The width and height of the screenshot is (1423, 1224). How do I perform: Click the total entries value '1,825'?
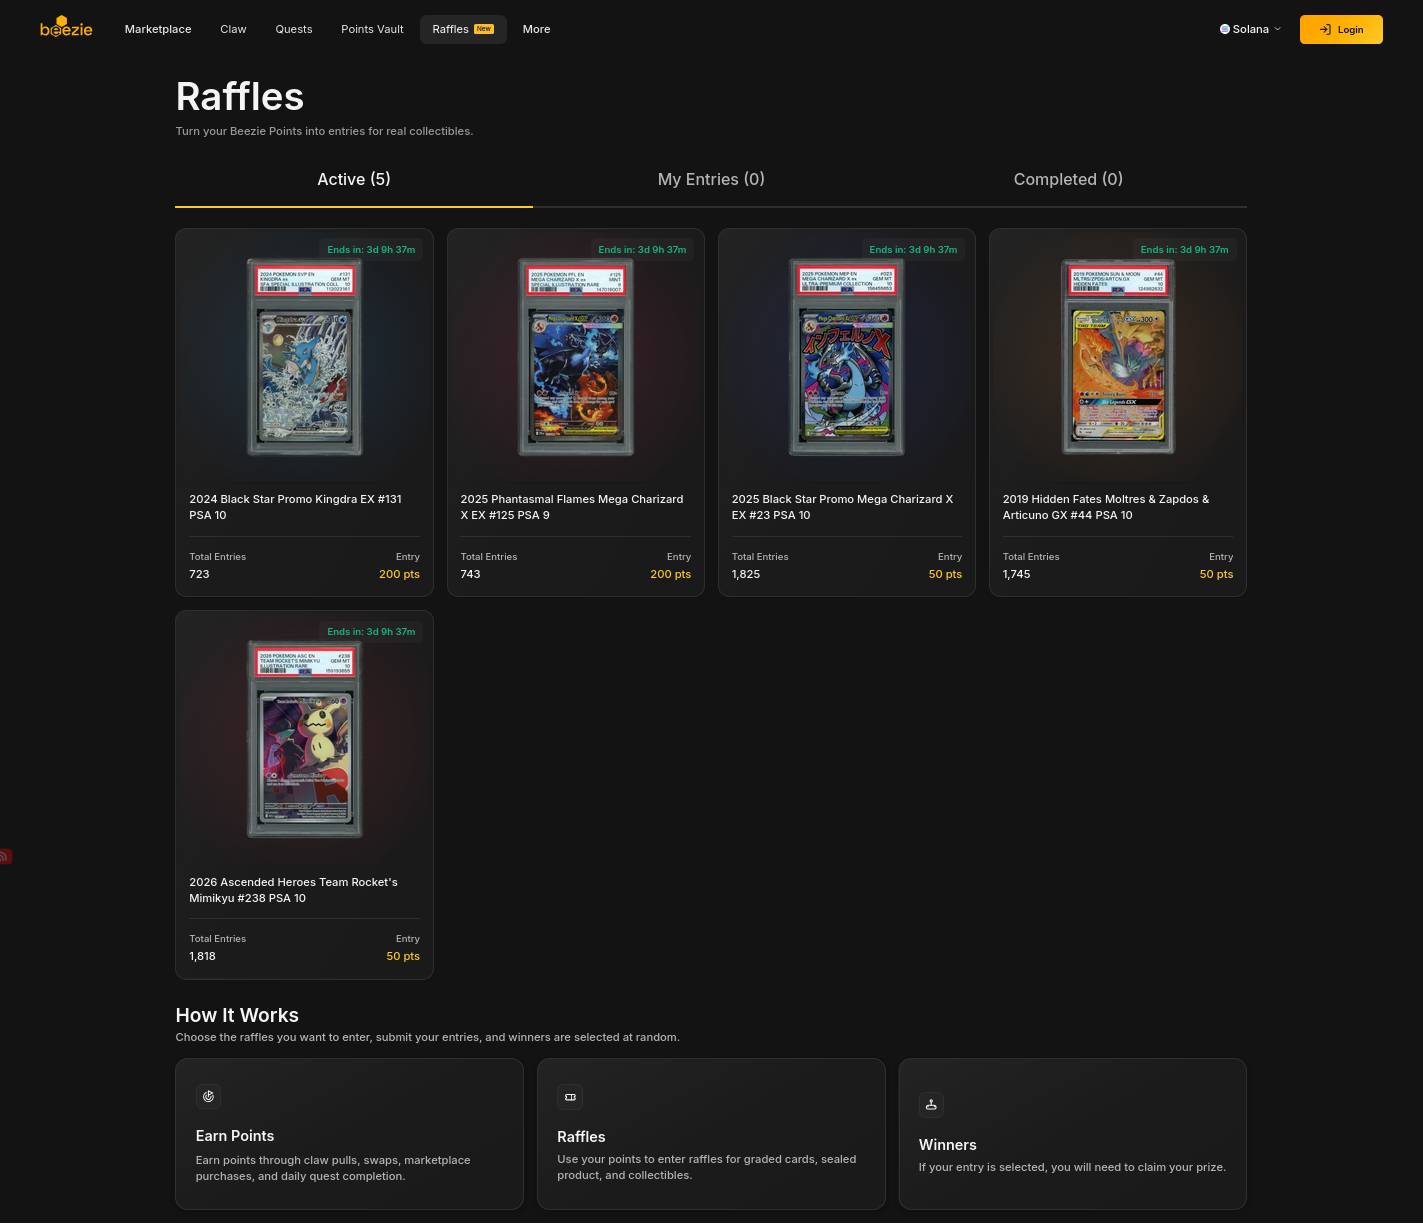(746, 574)
